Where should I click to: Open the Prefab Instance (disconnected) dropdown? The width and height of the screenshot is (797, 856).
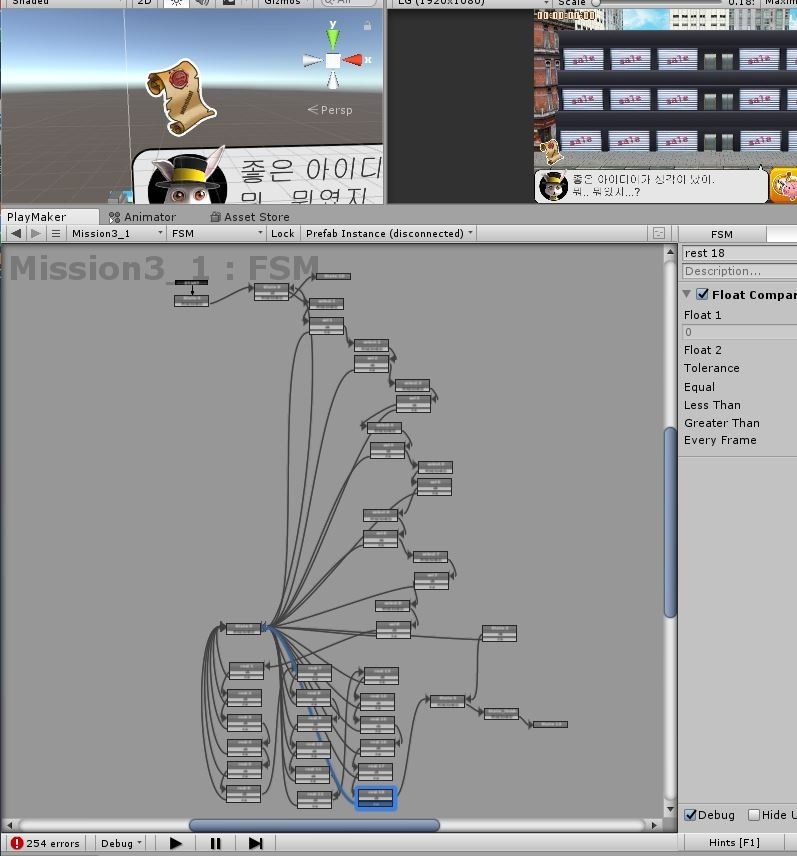389,234
